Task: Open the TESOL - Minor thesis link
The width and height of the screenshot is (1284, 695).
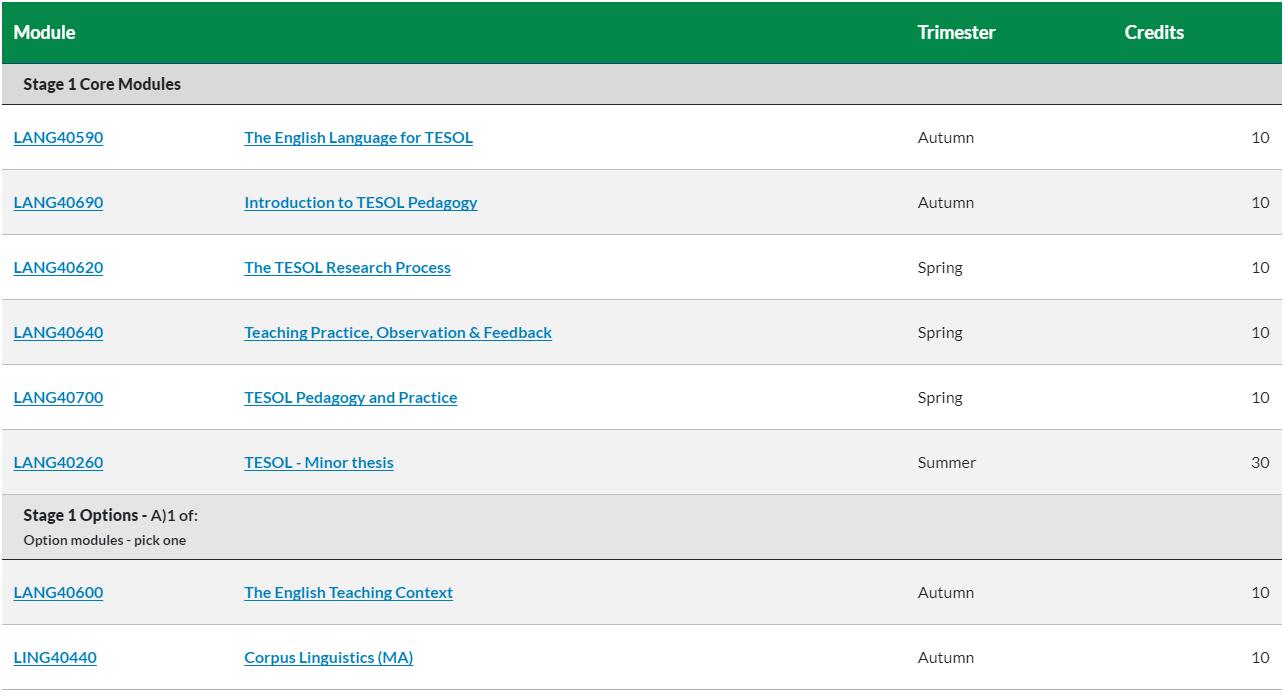Action: click(x=318, y=463)
